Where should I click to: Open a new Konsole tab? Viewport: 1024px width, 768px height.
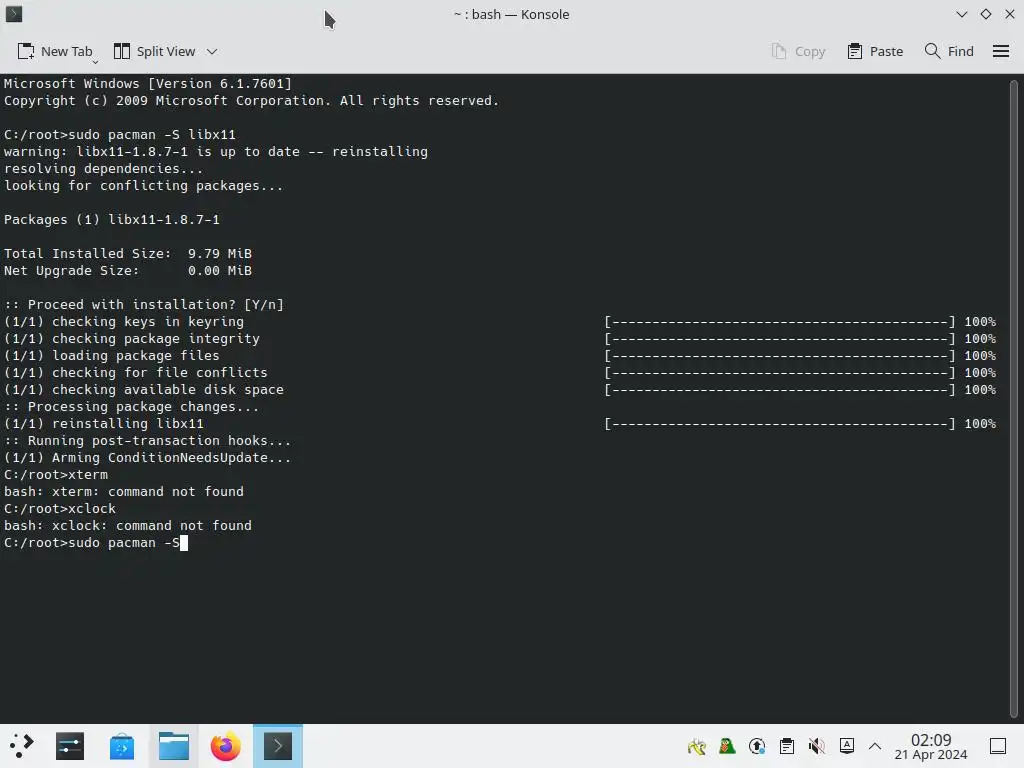pyautogui.click(x=55, y=52)
